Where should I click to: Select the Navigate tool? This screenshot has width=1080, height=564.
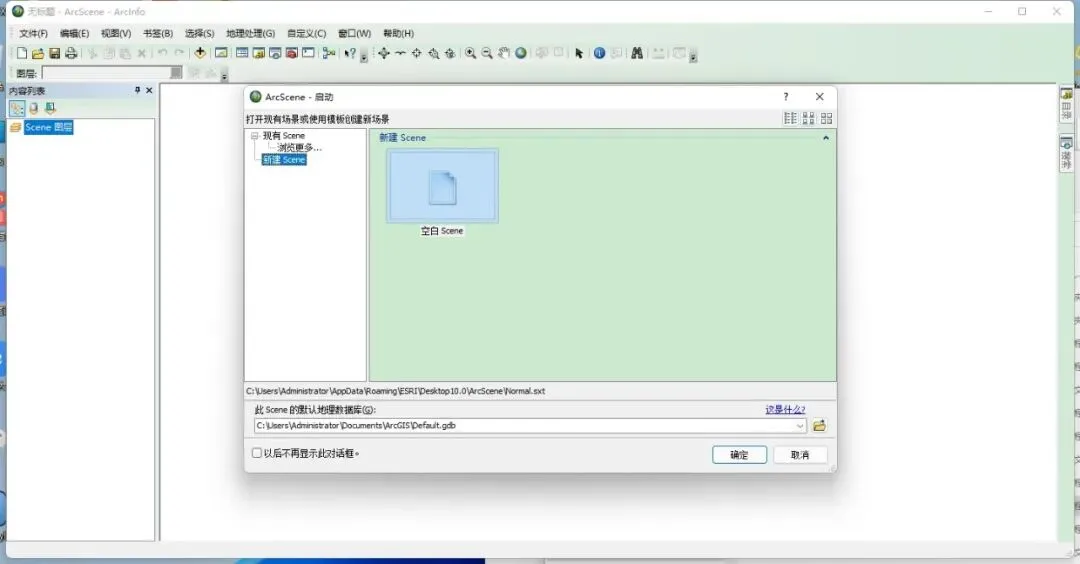coord(384,53)
